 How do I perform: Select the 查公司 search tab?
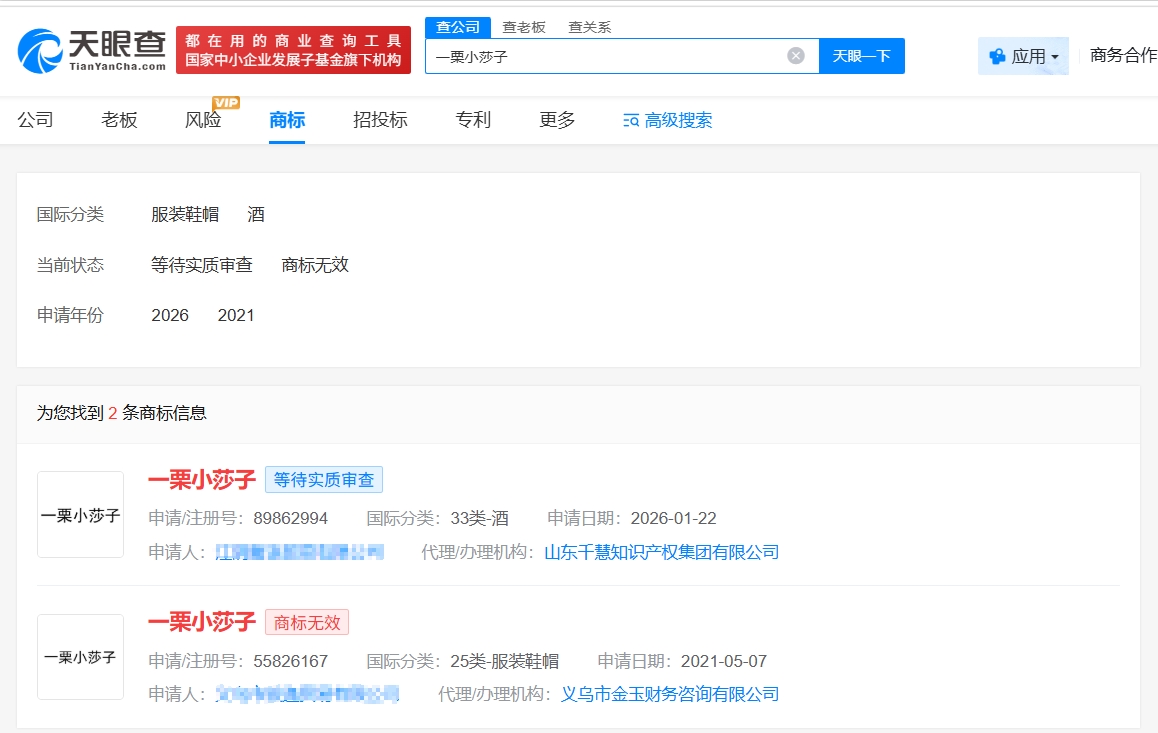tap(458, 27)
